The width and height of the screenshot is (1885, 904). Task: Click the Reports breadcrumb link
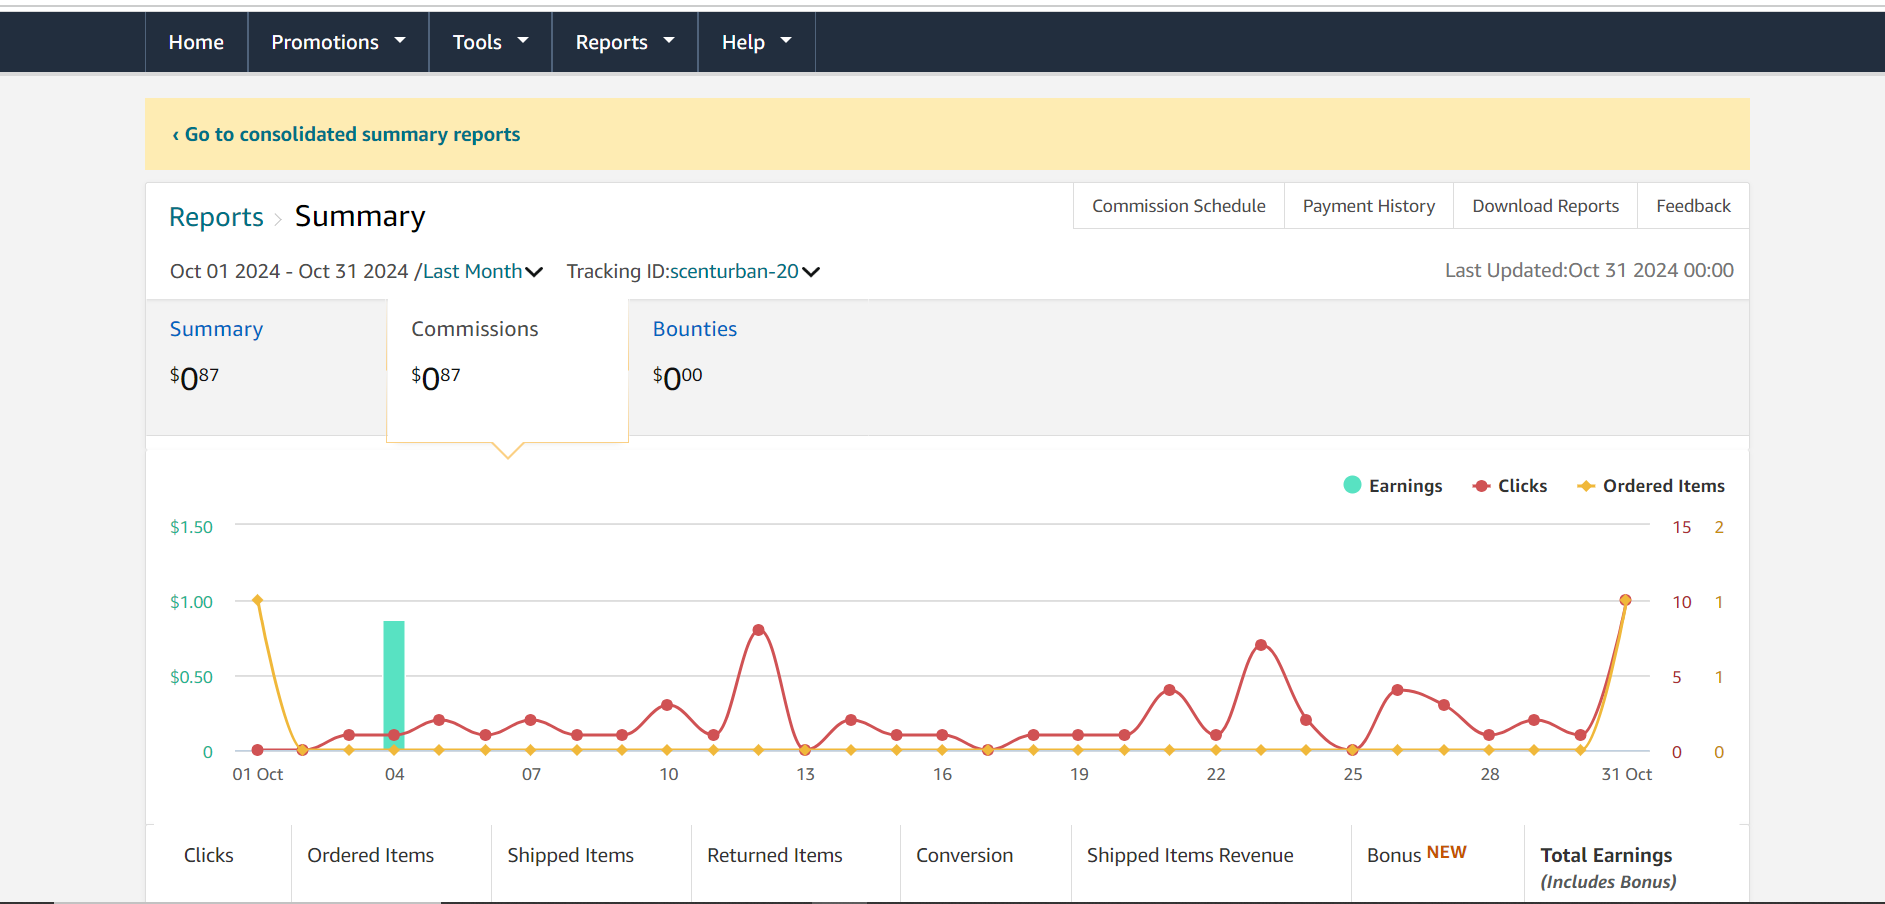click(x=216, y=217)
